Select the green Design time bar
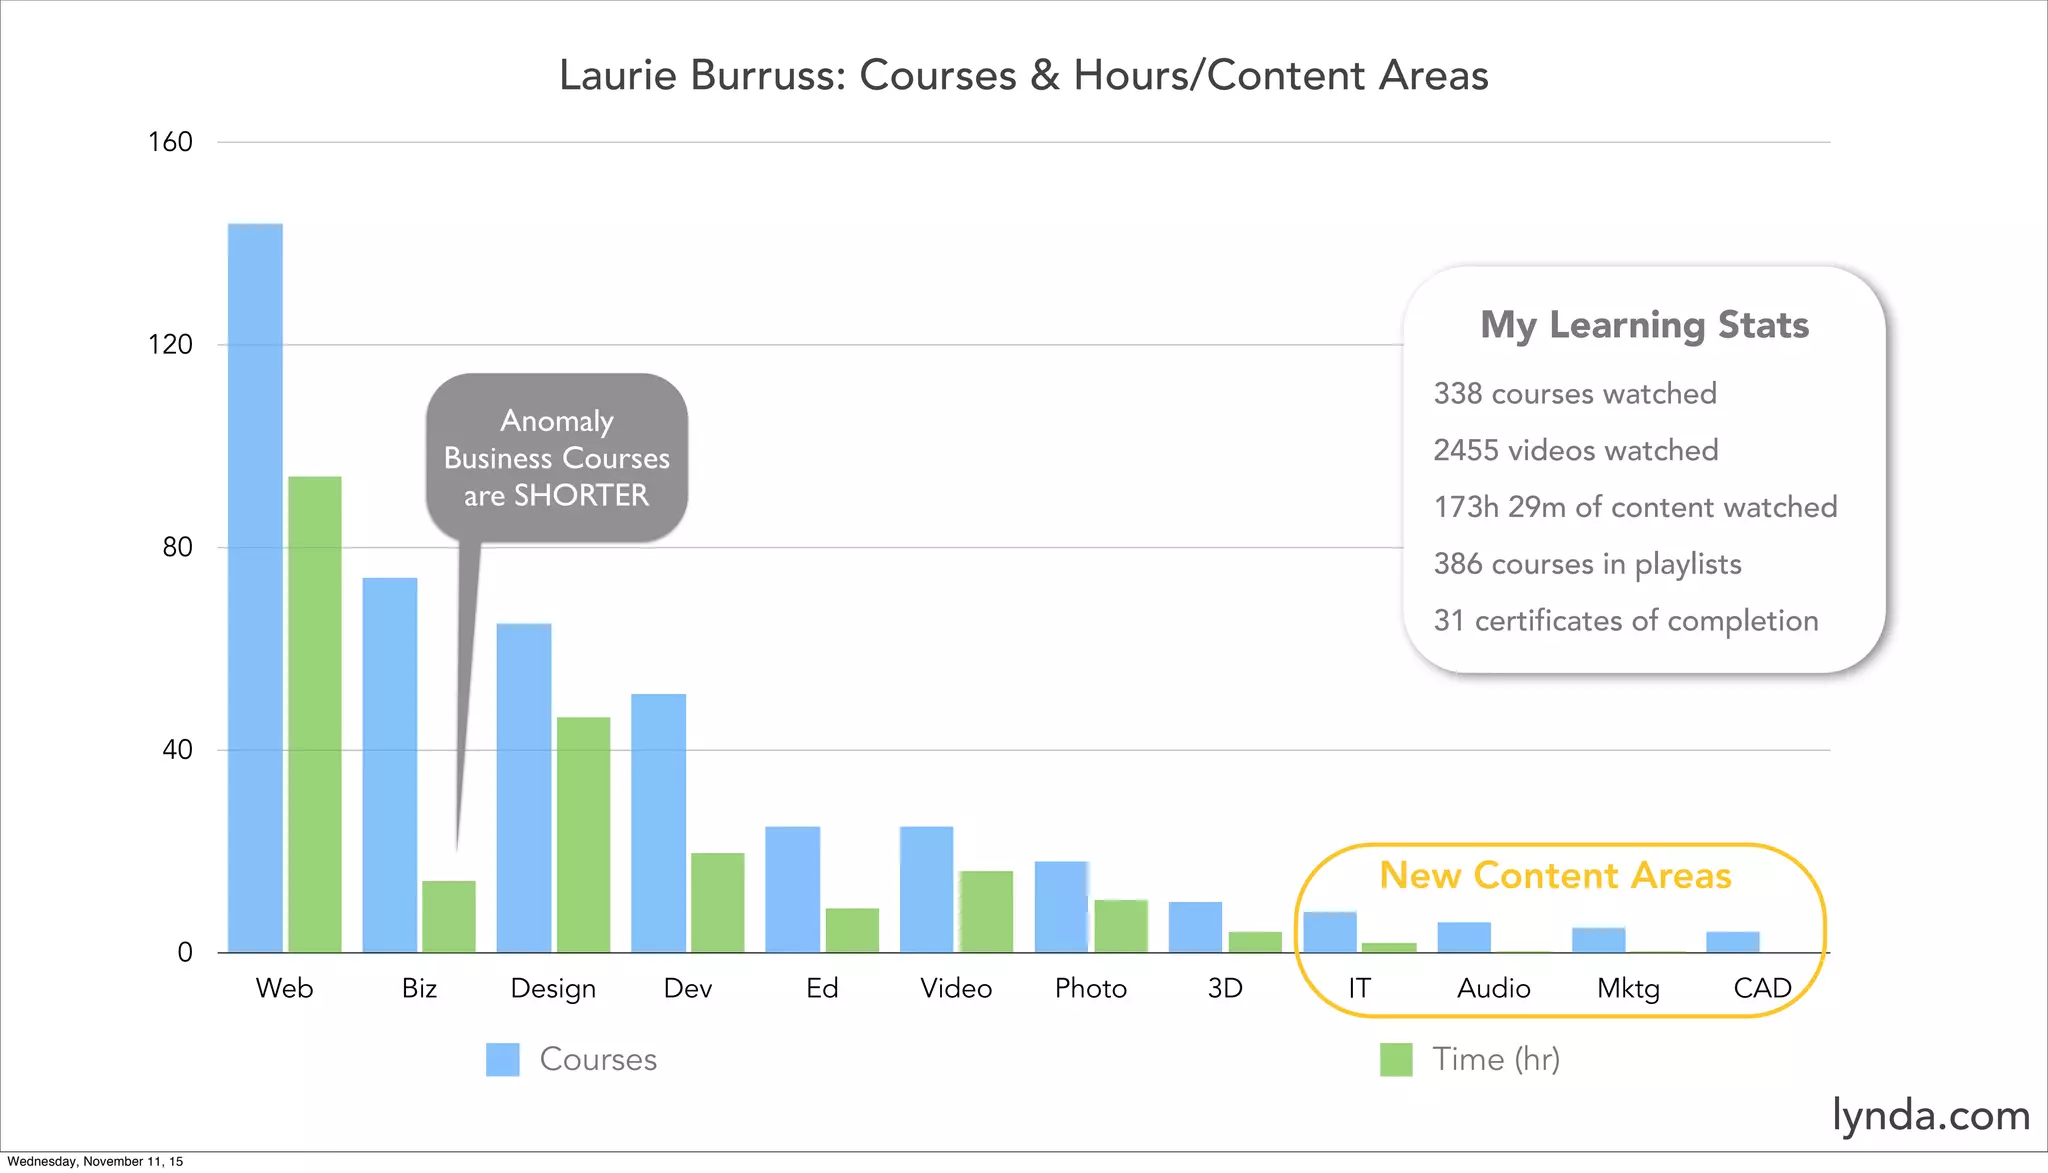Viewport: 2048px width, 1173px height. coord(583,834)
